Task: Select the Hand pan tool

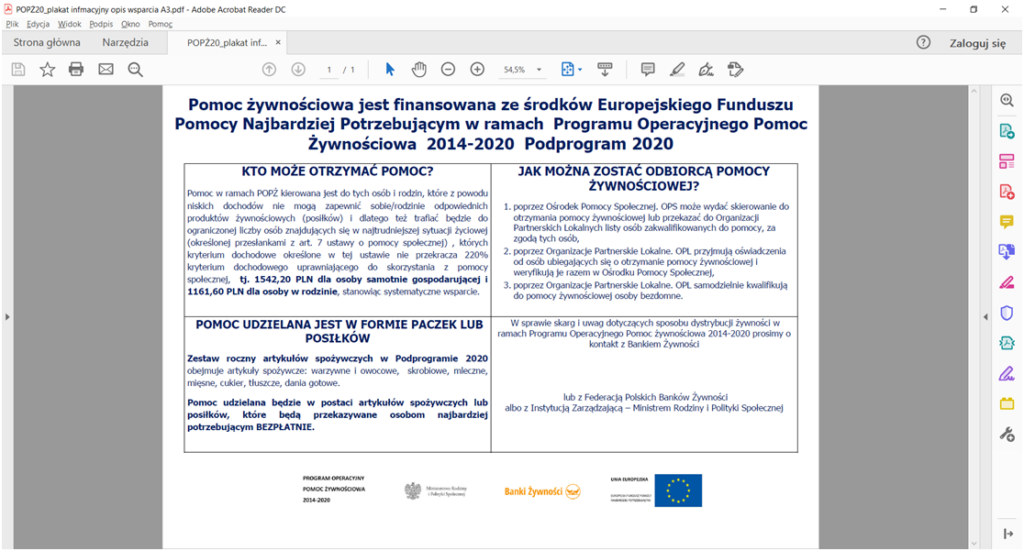Action: (x=420, y=69)
